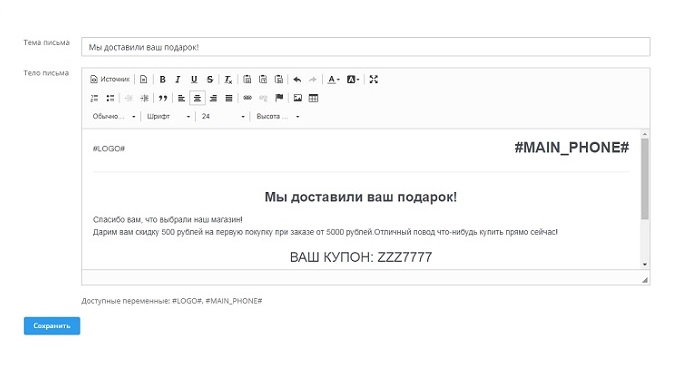Screen dimensions: 697x387
Task: Open the Шрифт font dropdown
Action: pos(168,116)
